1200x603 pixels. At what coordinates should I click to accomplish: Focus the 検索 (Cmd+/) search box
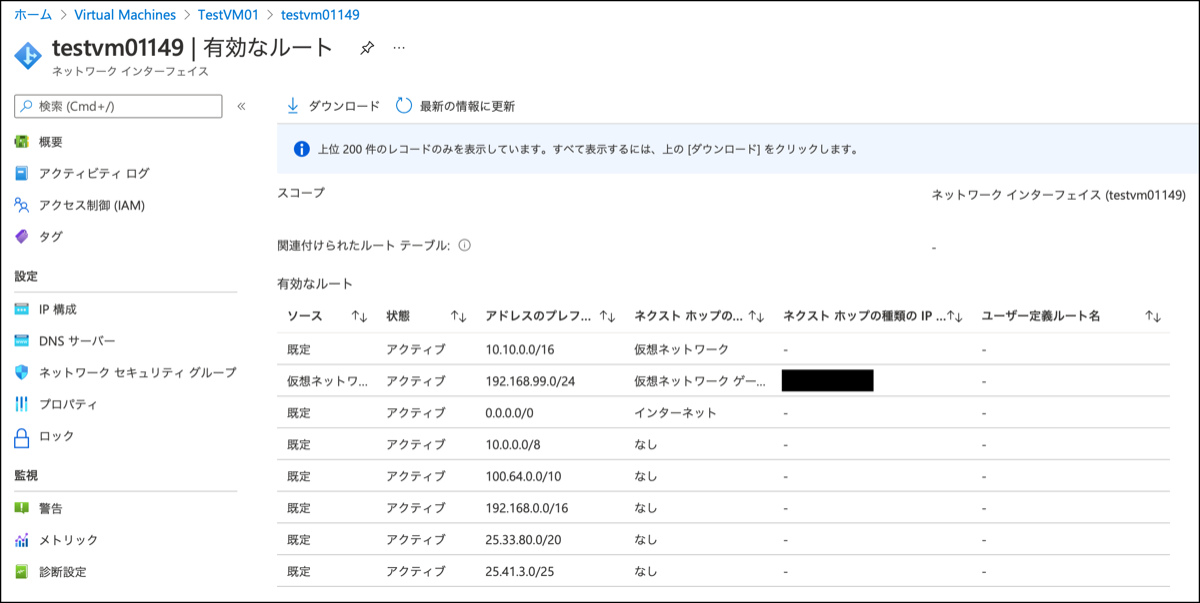click(x=118, y=106)
